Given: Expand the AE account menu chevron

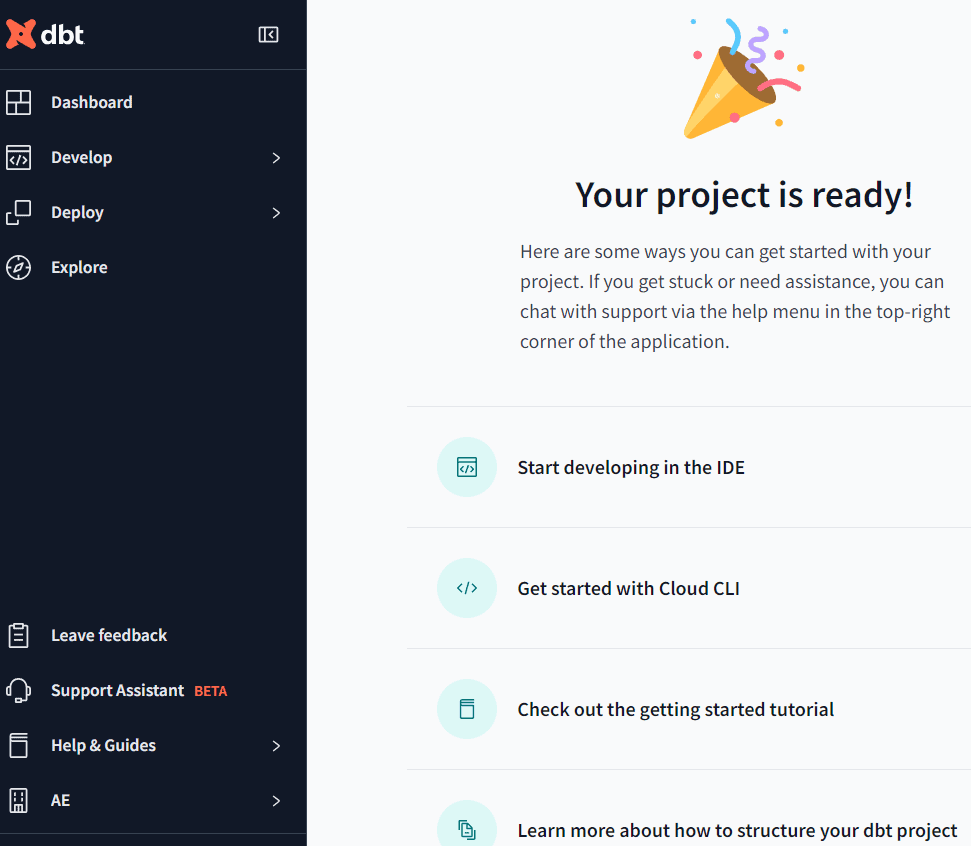Looking at the screenshot, I should (276, 801).
